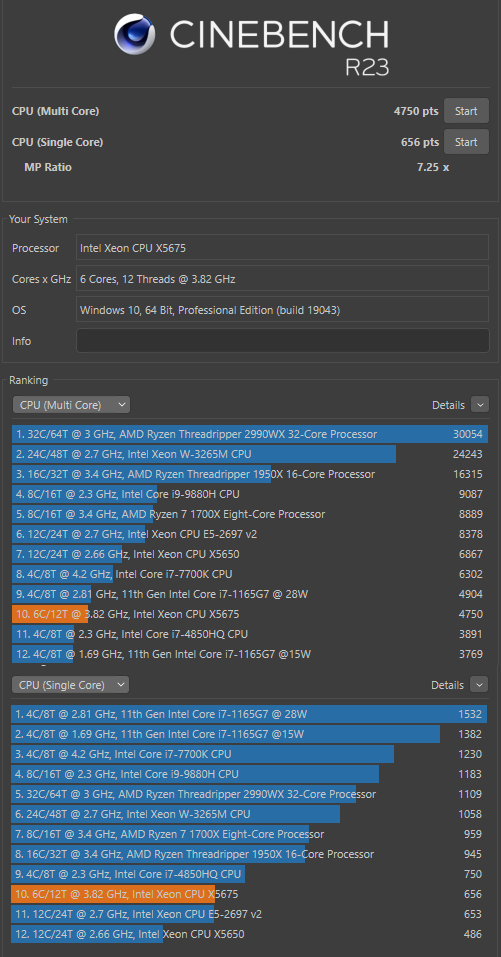501x957 pixels.
Task: Select i7-4850HQ row scoring 750
Action: [x=250, y=874]
